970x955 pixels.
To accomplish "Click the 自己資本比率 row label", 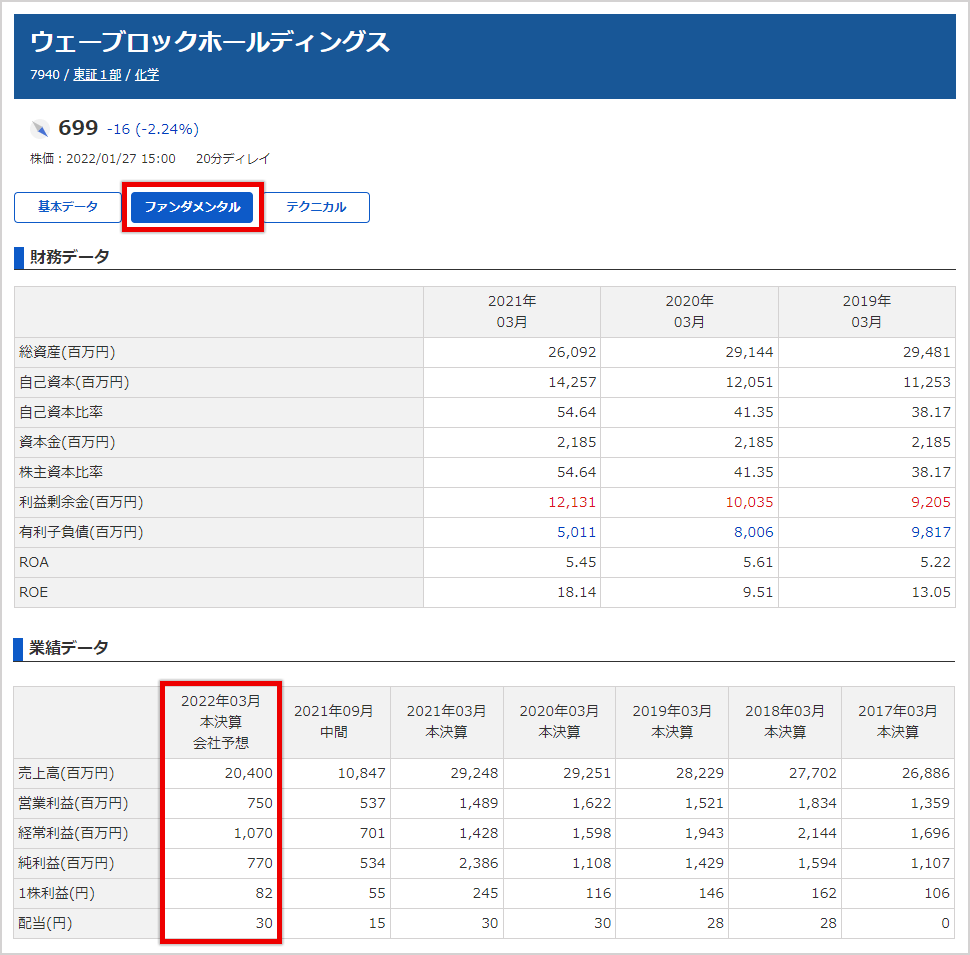I will click(61, 412).
